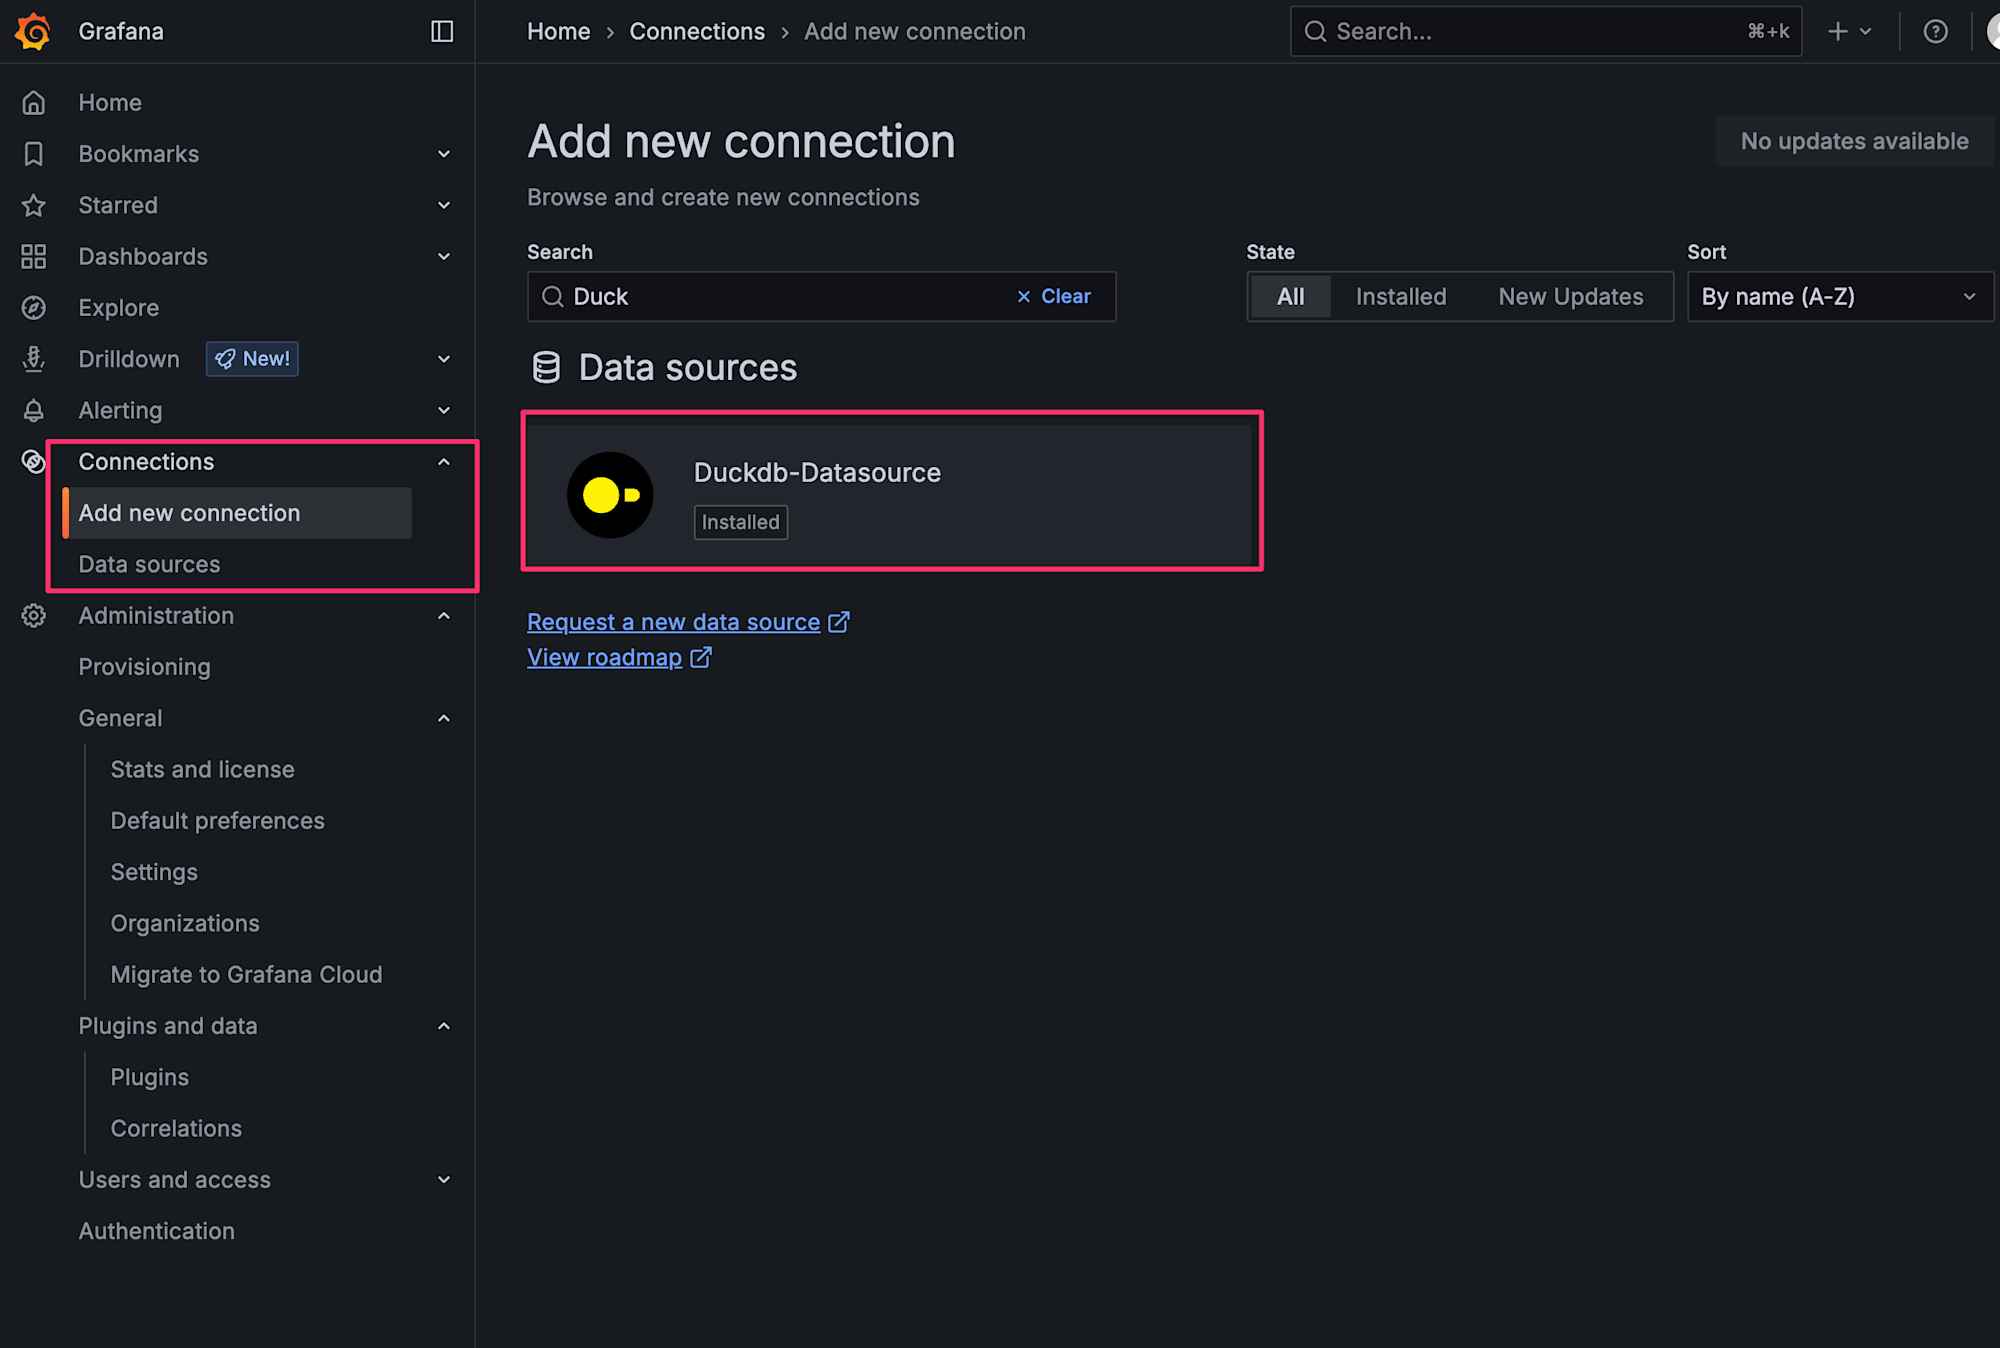Open Stats and license page
Viewport: 2000px width, 1348px height.
tap(202, 769)
